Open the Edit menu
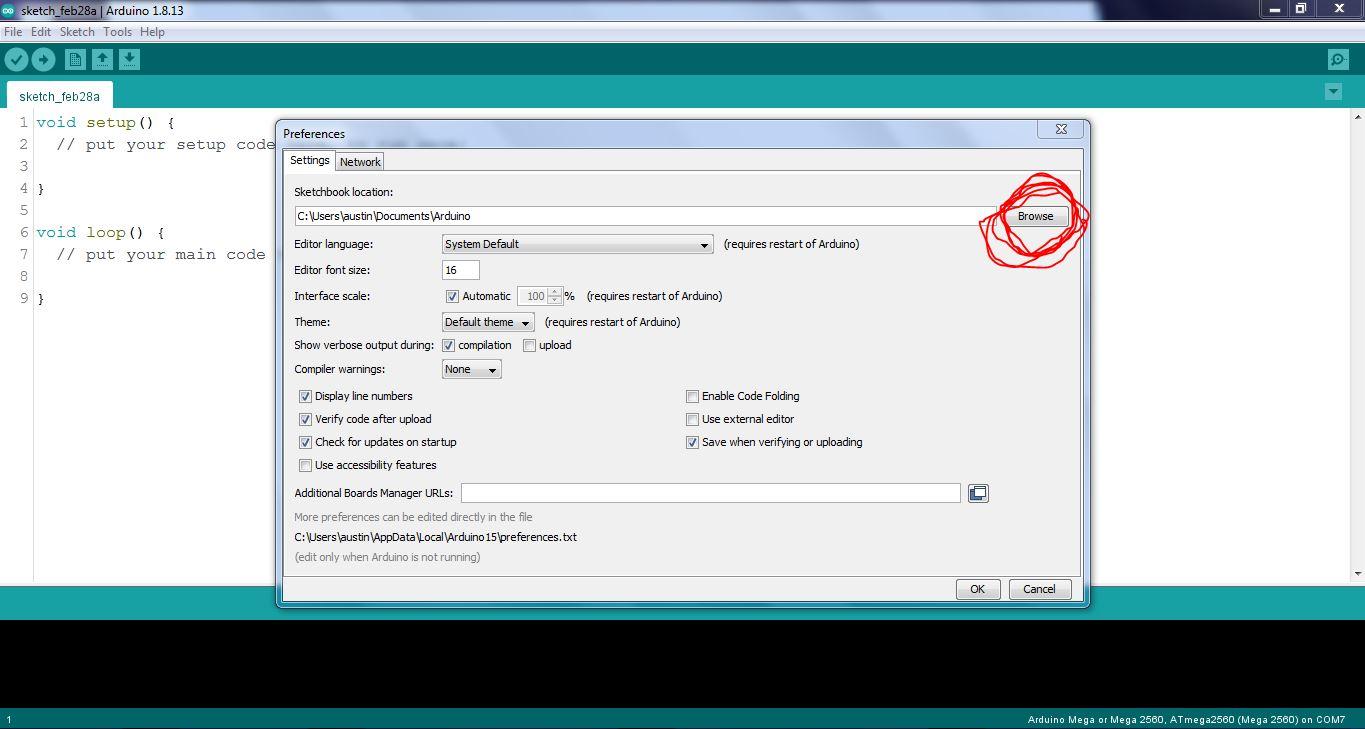 (x=41, y=32)
